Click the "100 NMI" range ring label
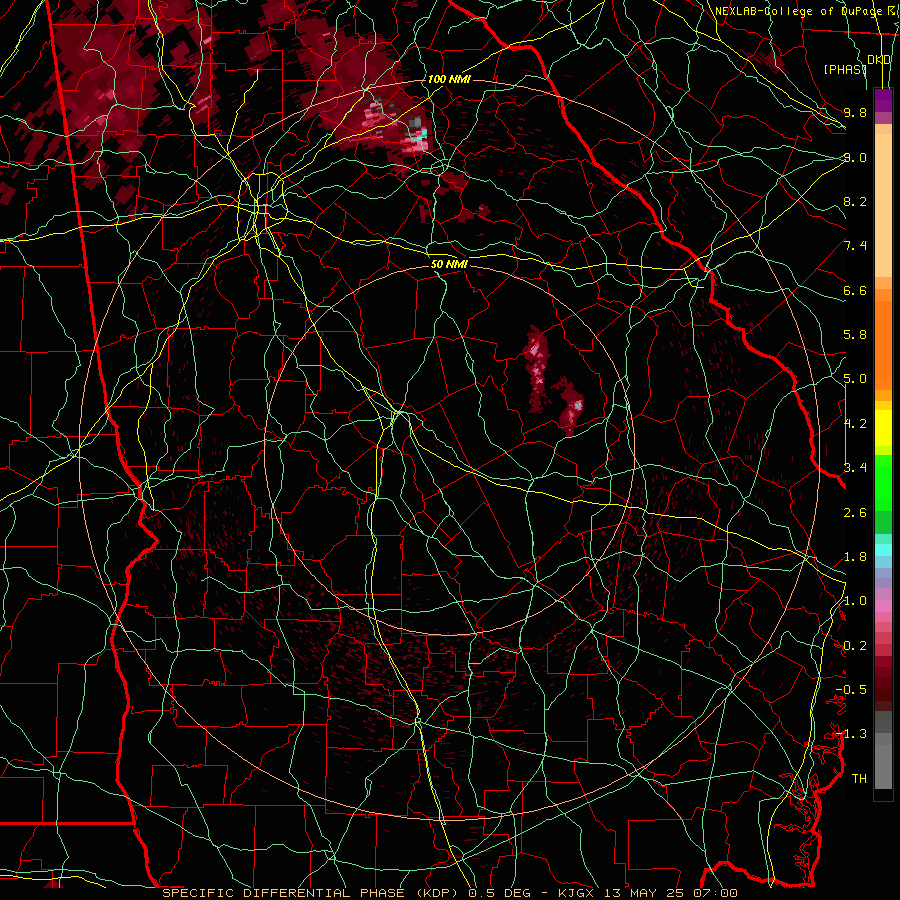This screenshot has height=900, width=900. (x=449, y=79)
